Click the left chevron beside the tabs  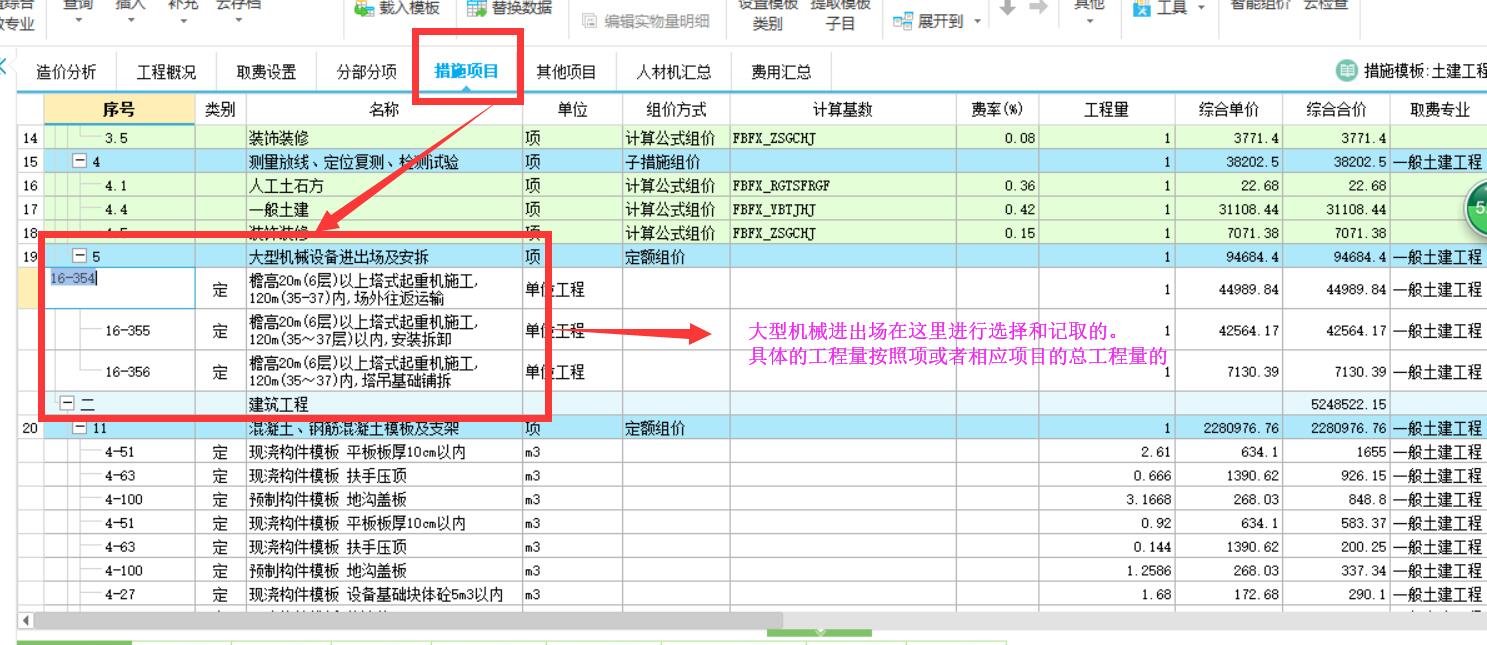coord(4,67)
